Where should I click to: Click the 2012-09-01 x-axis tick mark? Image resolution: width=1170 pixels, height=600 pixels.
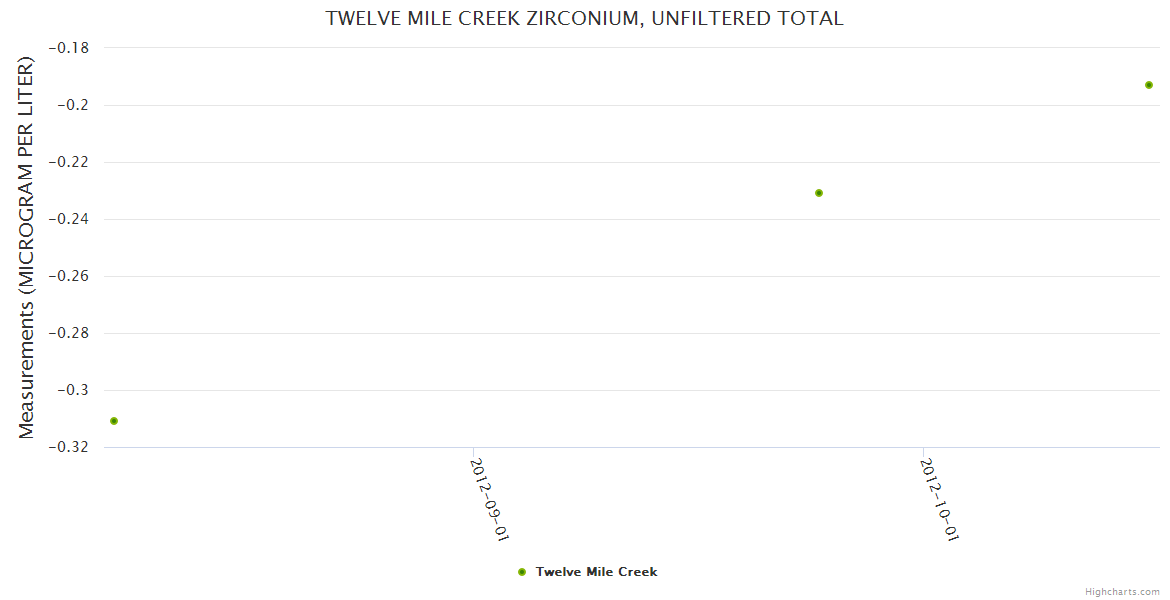pyautogui.click(x=473, y=452)
